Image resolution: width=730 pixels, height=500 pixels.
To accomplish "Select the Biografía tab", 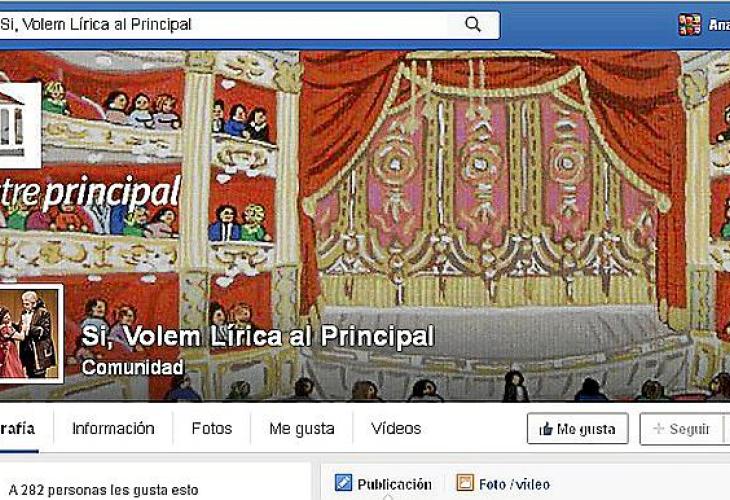I will [19, 429].
